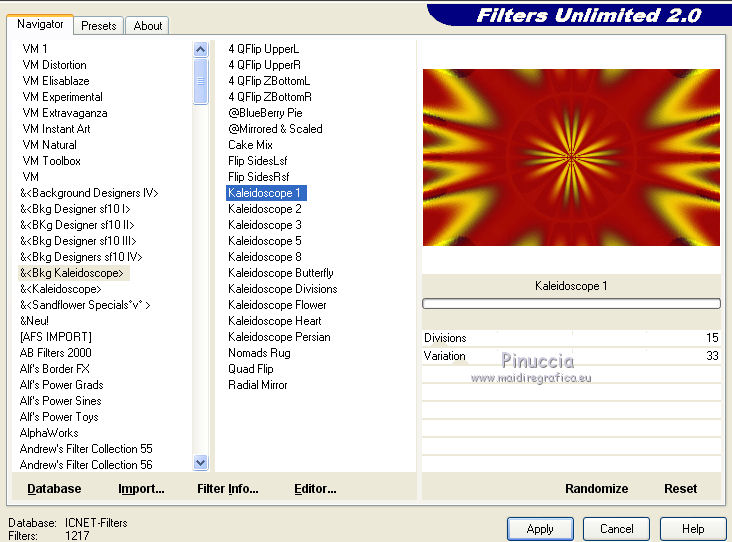Select Andrew's Filter Collection 55

click(86, 449)
